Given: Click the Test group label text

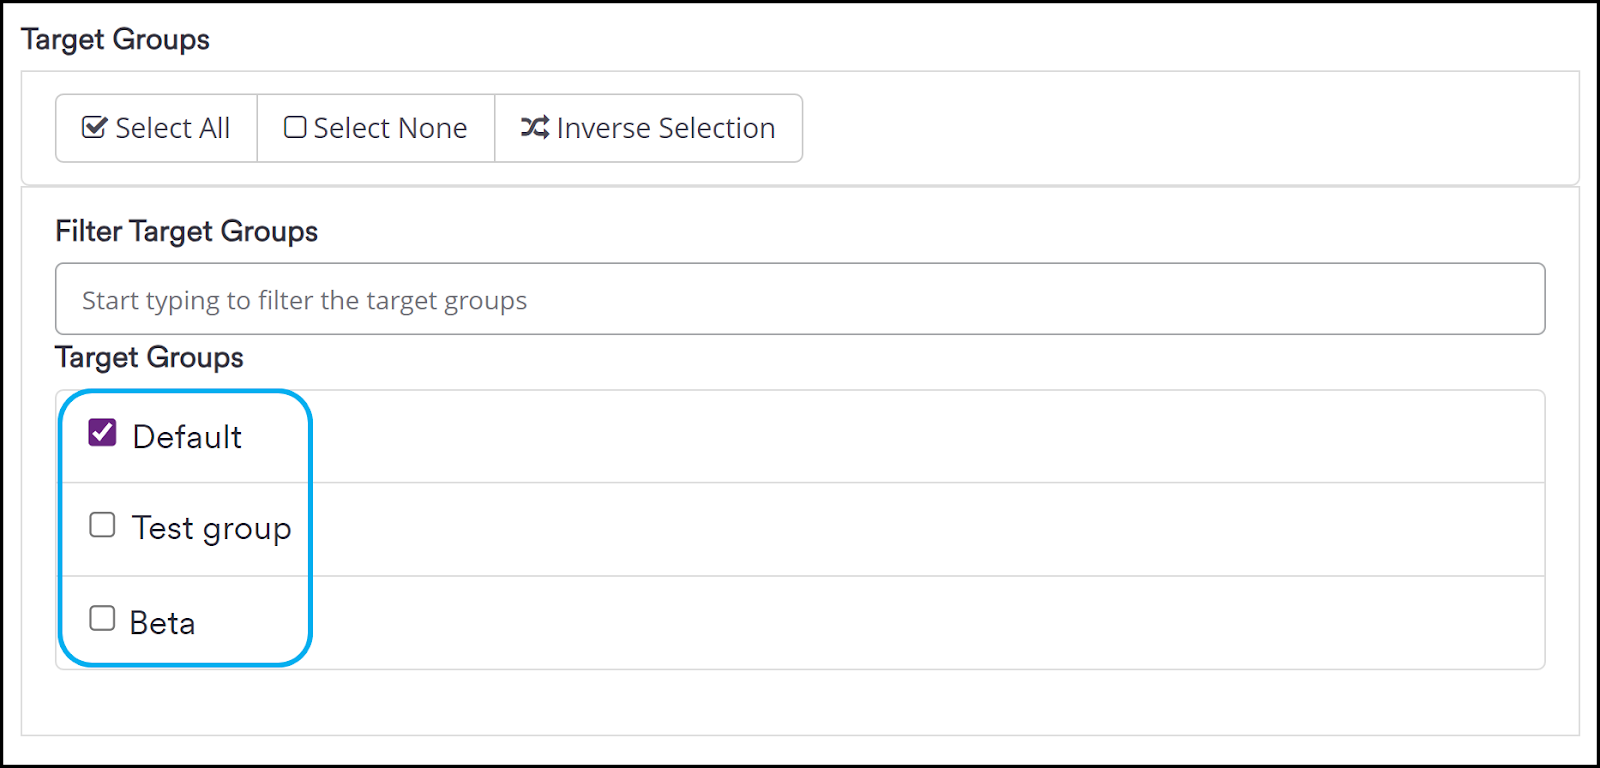Looking at the screenshot, I should click(211, 528).
